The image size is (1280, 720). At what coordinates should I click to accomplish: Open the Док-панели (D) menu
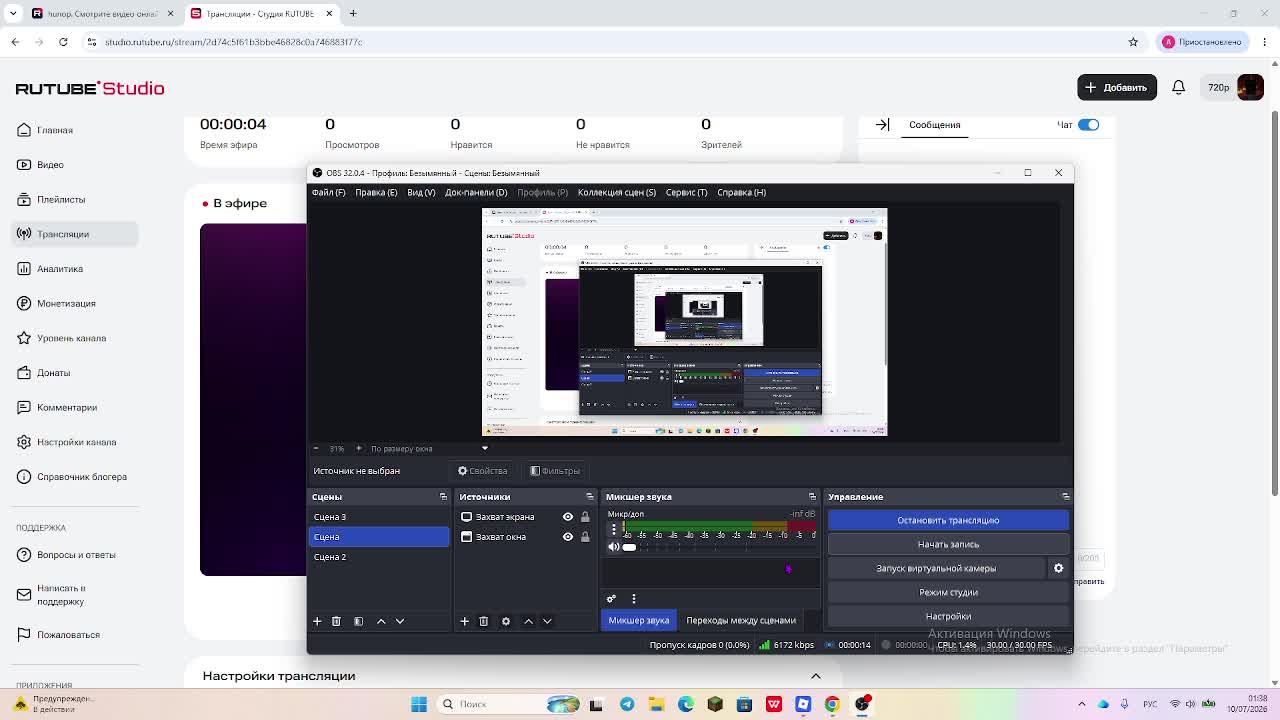point(476,192)
